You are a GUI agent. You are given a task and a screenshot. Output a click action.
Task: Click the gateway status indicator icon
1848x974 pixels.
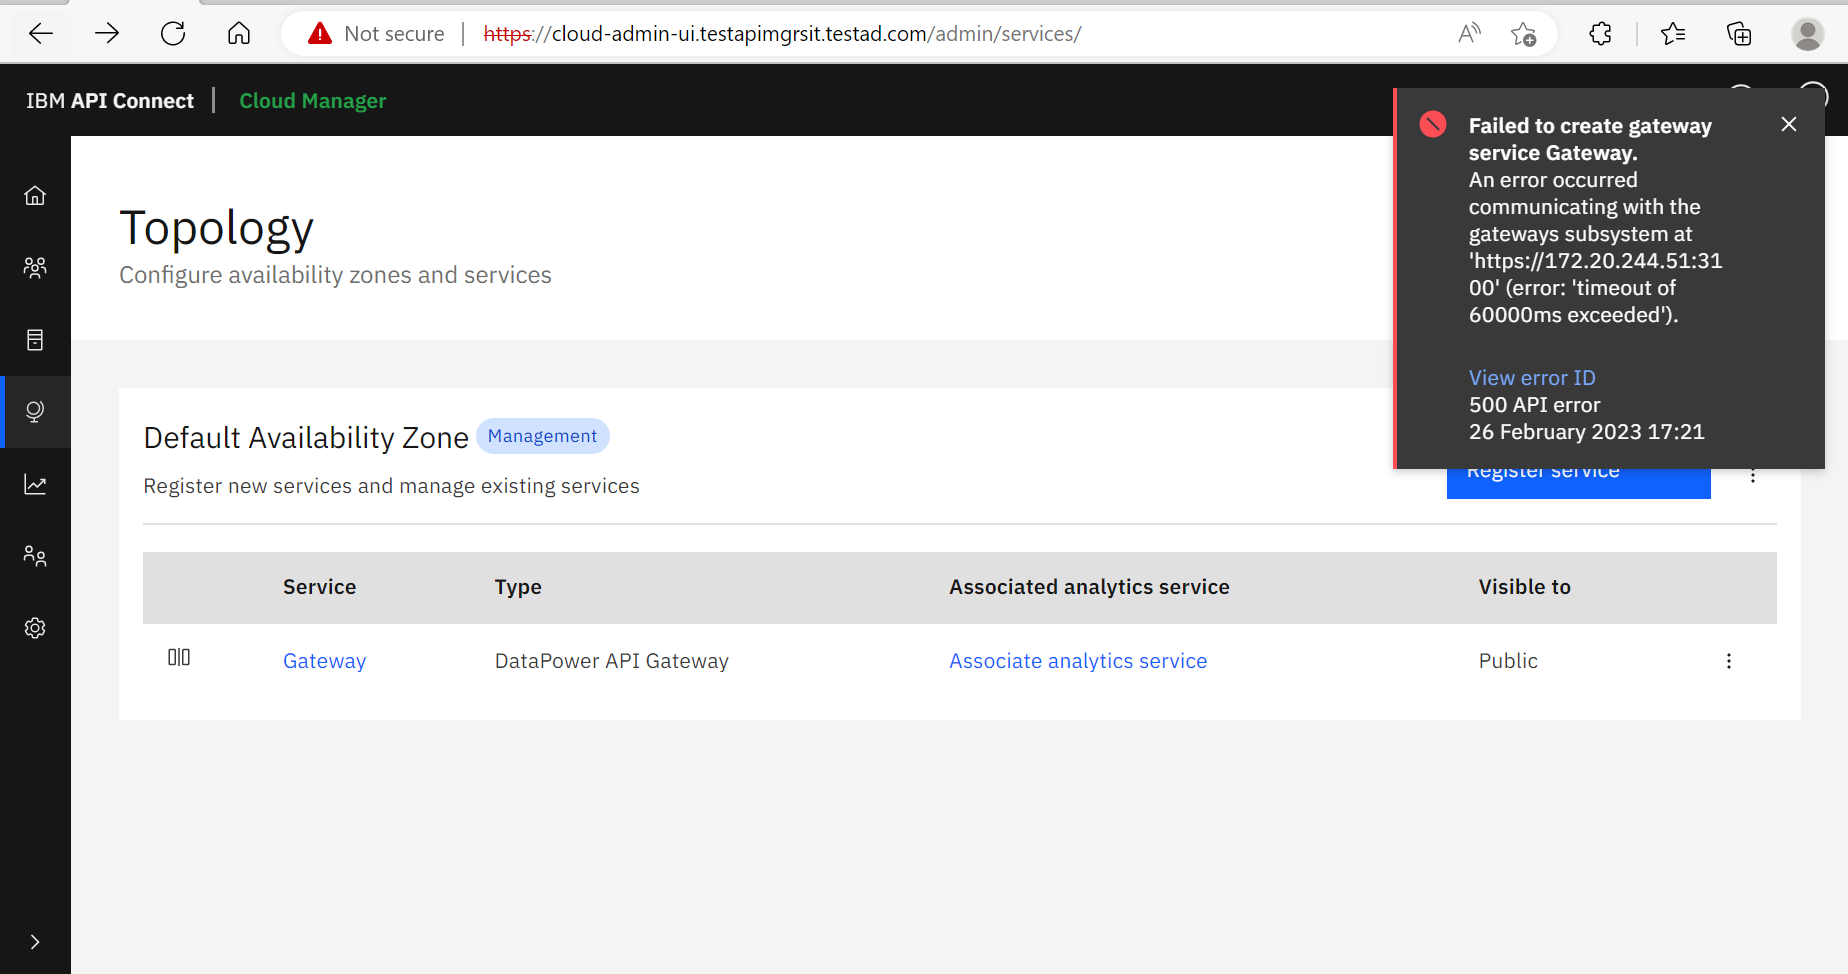coord(179,657)
